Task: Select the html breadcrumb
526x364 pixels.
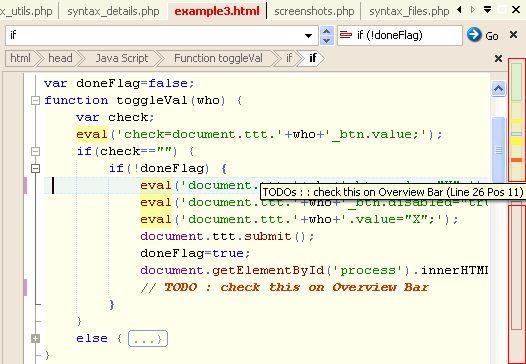Action: coord(20,58)
